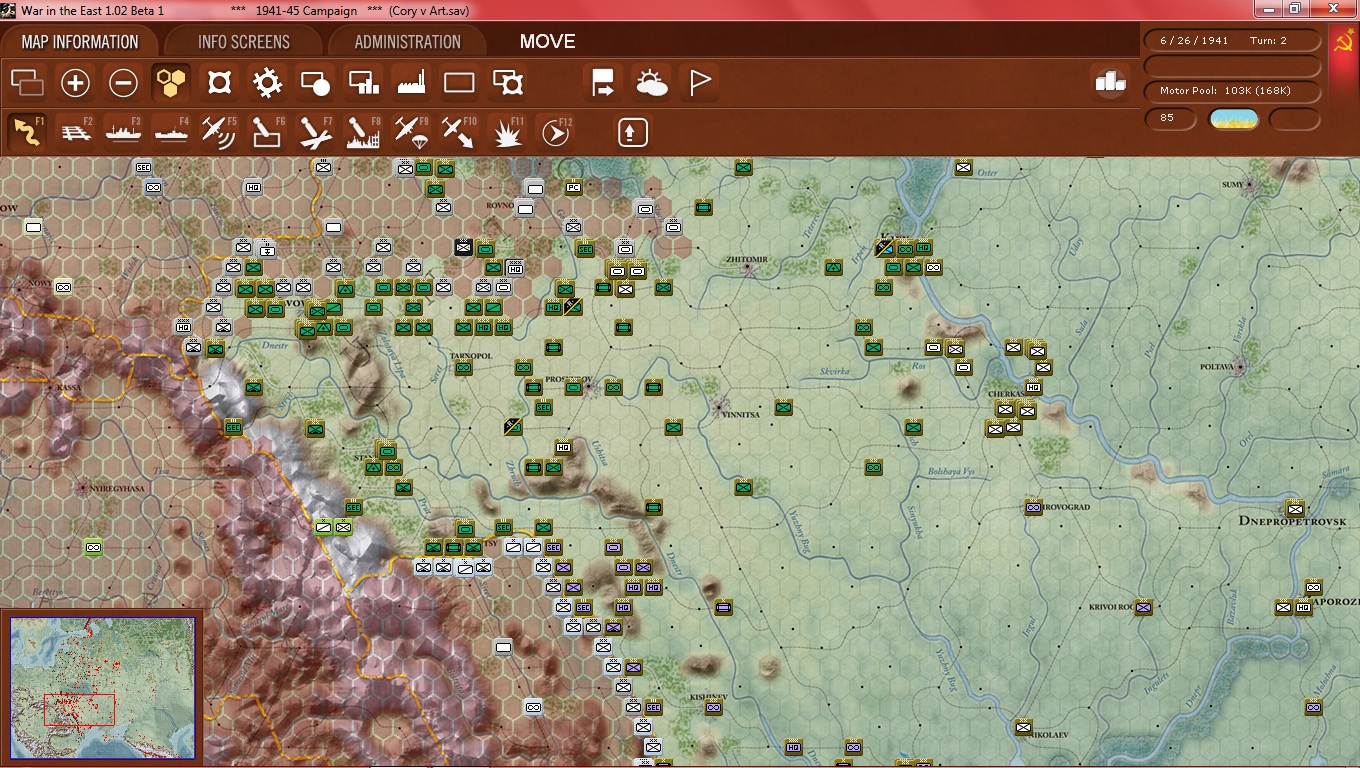Select the F6 bomb unit icon
The height and width of the screenshot is (768, 1360).
pyautogui.click(x=267, y=132)
